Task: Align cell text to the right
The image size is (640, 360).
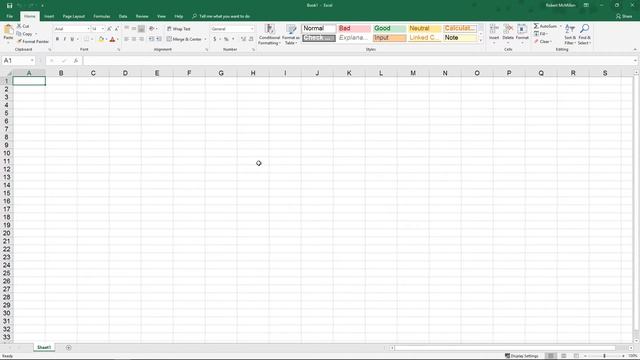Action: pos(141,39)
